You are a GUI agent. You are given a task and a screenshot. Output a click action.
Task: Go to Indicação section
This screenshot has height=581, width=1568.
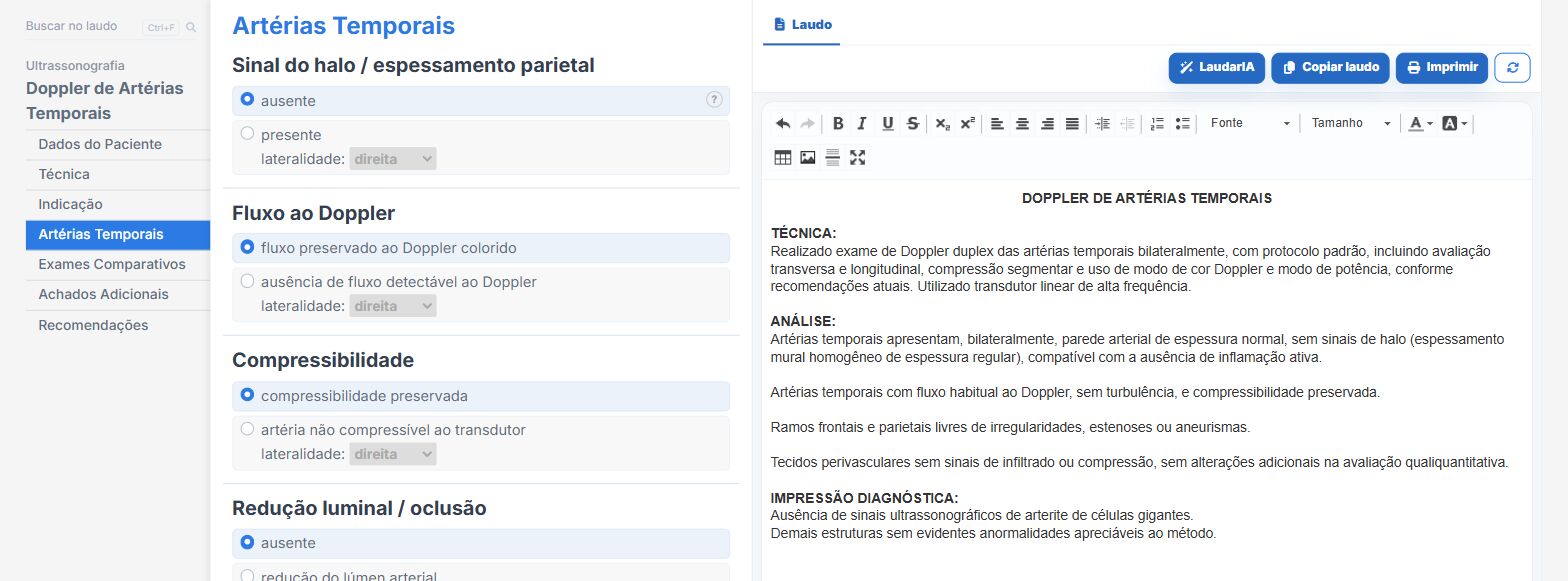pos(118,204)
